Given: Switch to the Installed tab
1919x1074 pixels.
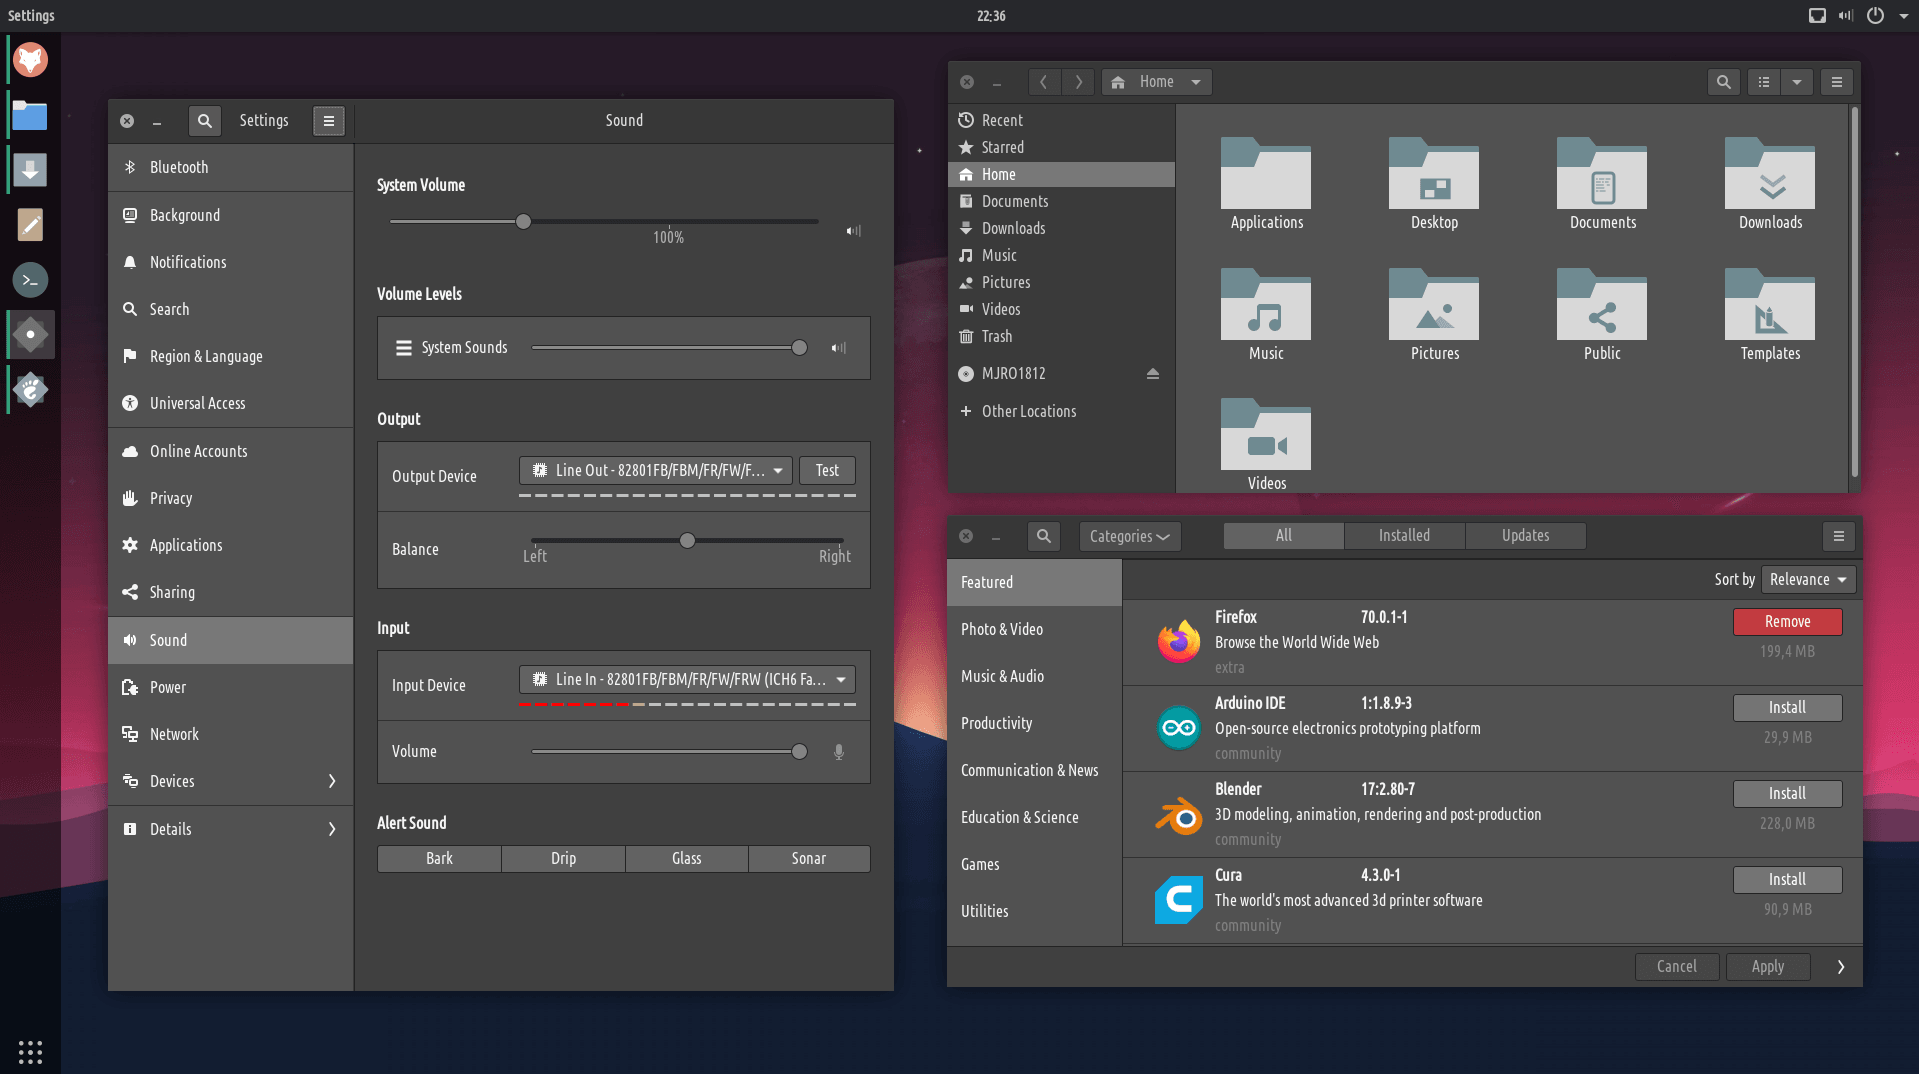Looking at the screenshot, I should (1404, 536).
